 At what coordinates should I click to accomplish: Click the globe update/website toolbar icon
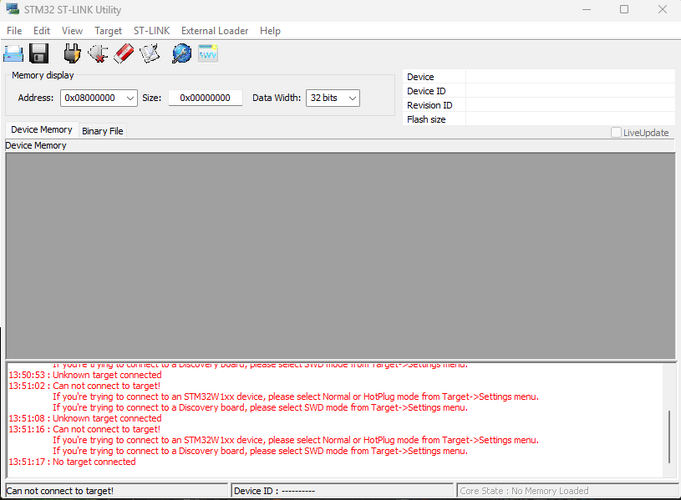pos(182,53)
